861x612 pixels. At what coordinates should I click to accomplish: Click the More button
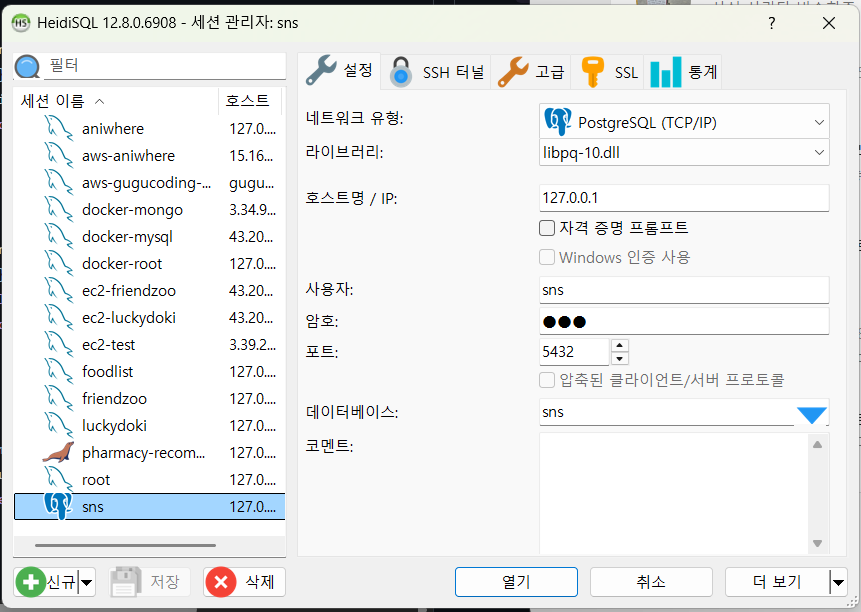click(x=777, y=582)
